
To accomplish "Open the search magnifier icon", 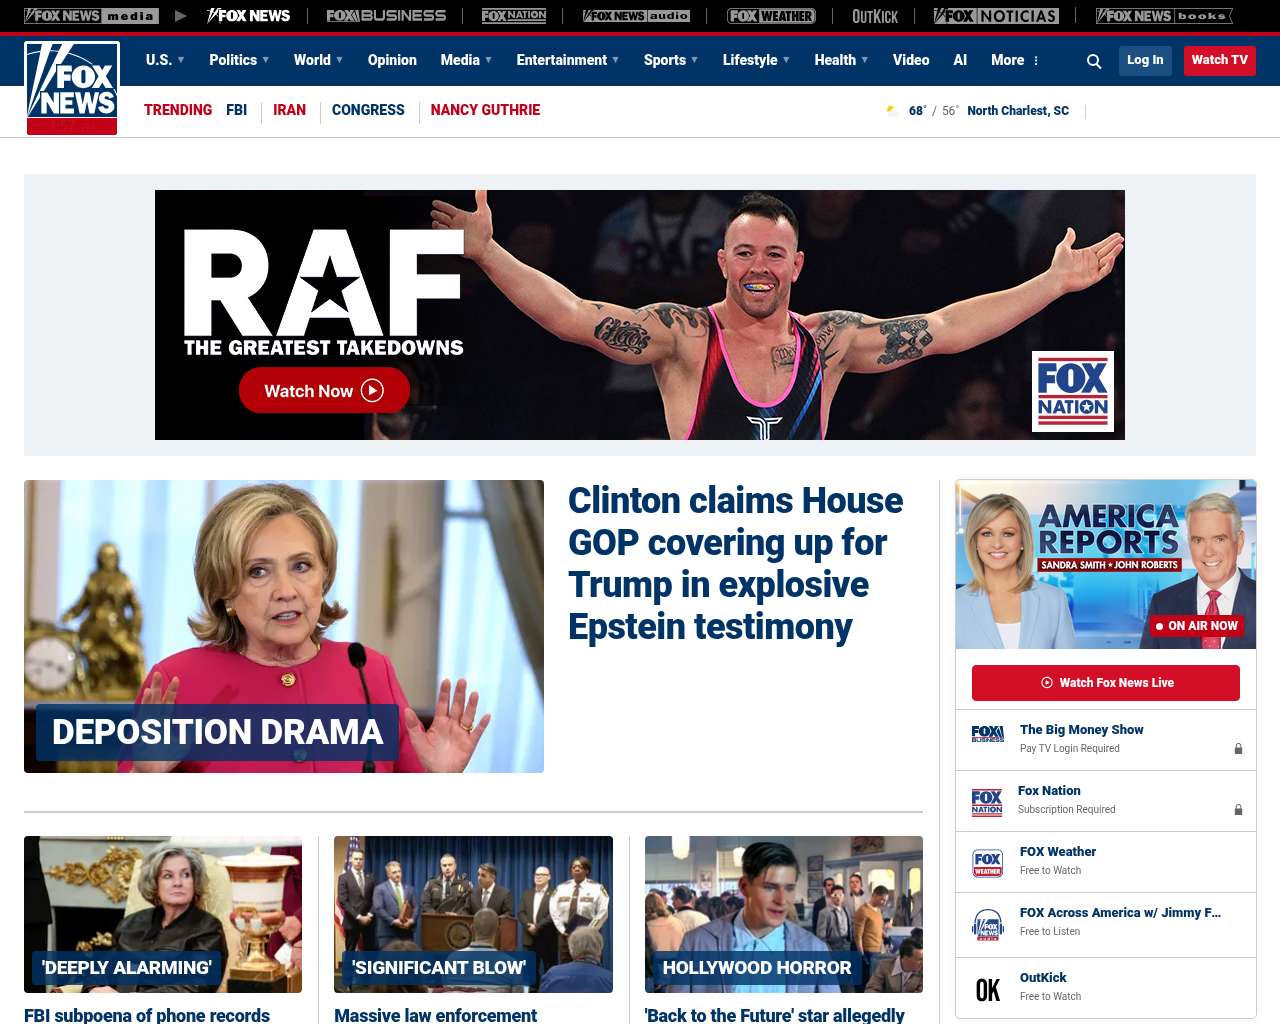I will tap(1094, 61).
